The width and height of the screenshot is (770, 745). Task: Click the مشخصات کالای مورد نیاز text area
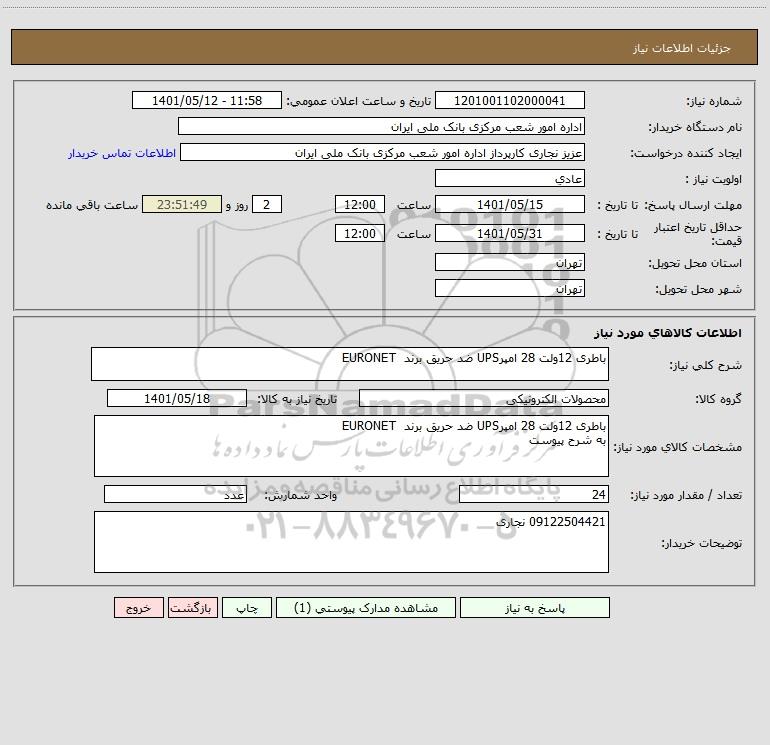pos(351,446)
